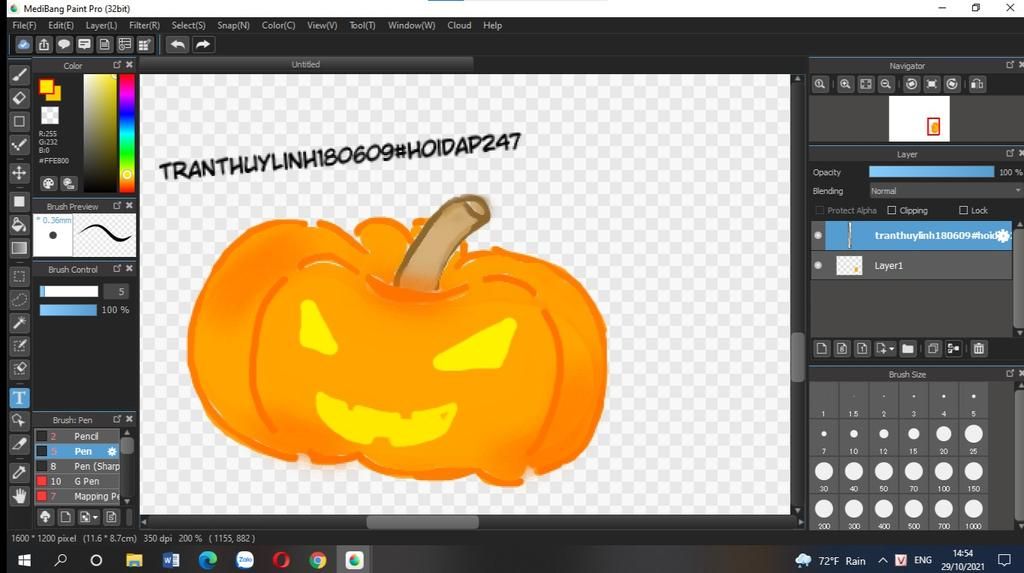
Task: Click Navigator zoom in magnifier
Action: pyautogui.click(x=845, y=84)
